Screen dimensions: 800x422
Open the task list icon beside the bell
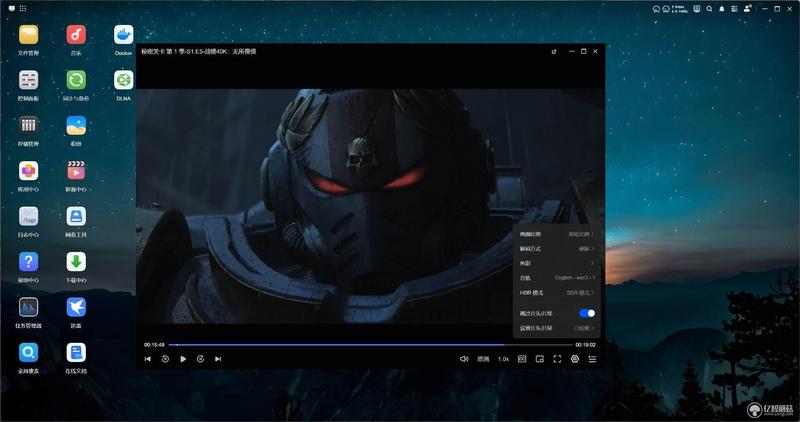(x=734, y=9)
